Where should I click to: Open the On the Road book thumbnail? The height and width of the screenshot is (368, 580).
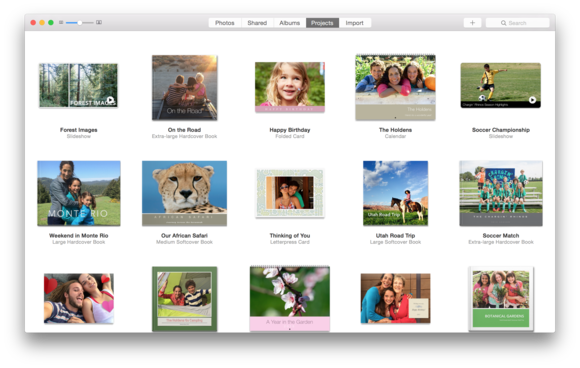point(185,88)
